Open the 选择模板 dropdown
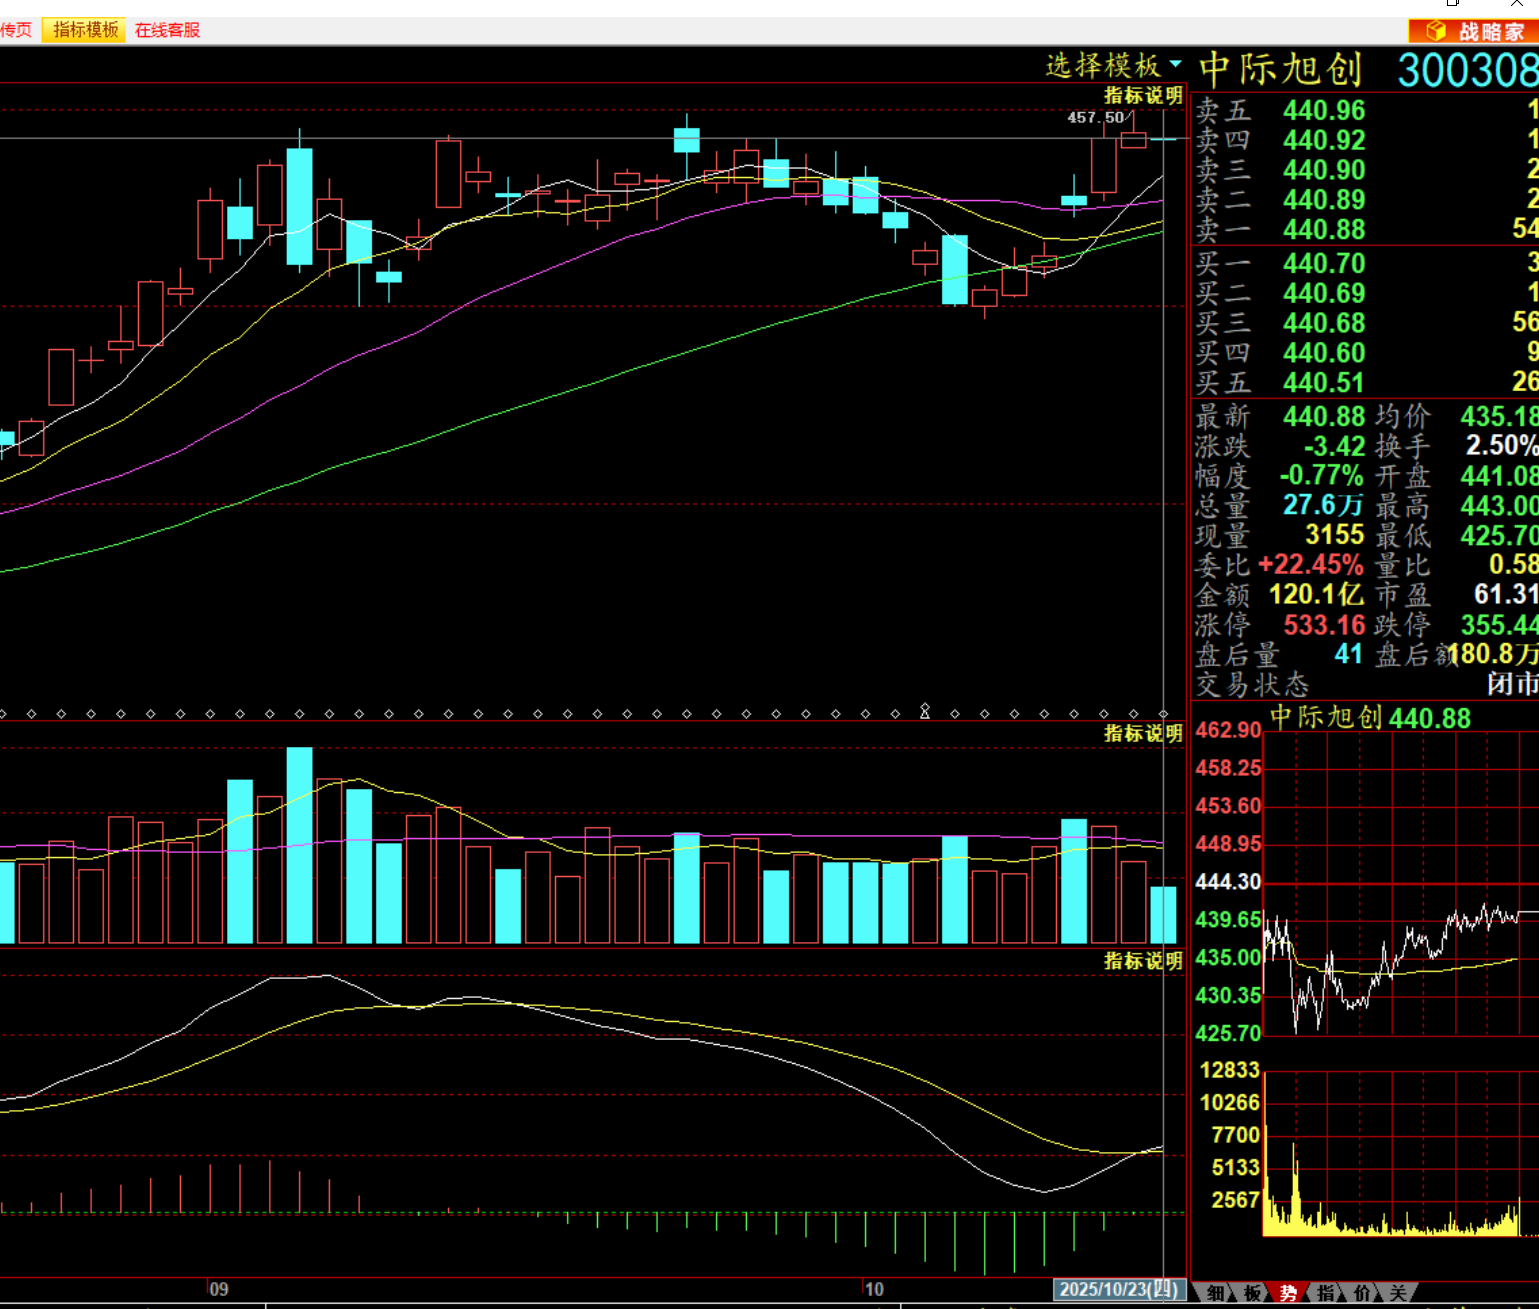 click(1113, 66)
